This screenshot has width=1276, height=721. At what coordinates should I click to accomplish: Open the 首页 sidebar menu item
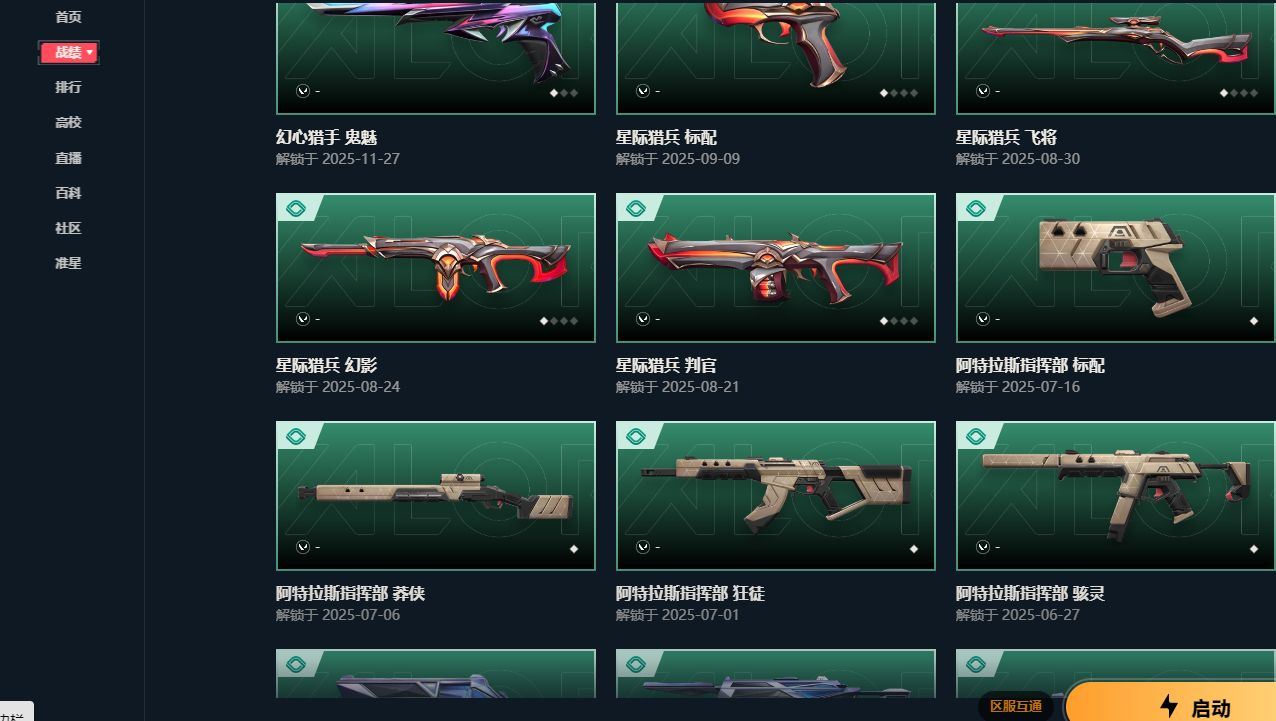[x=68, y=17]
